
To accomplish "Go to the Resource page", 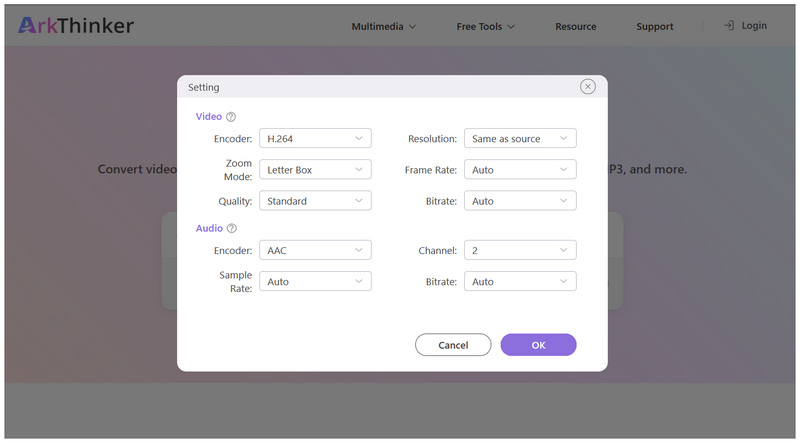I will pyautogui.click(x=576, y=27).
